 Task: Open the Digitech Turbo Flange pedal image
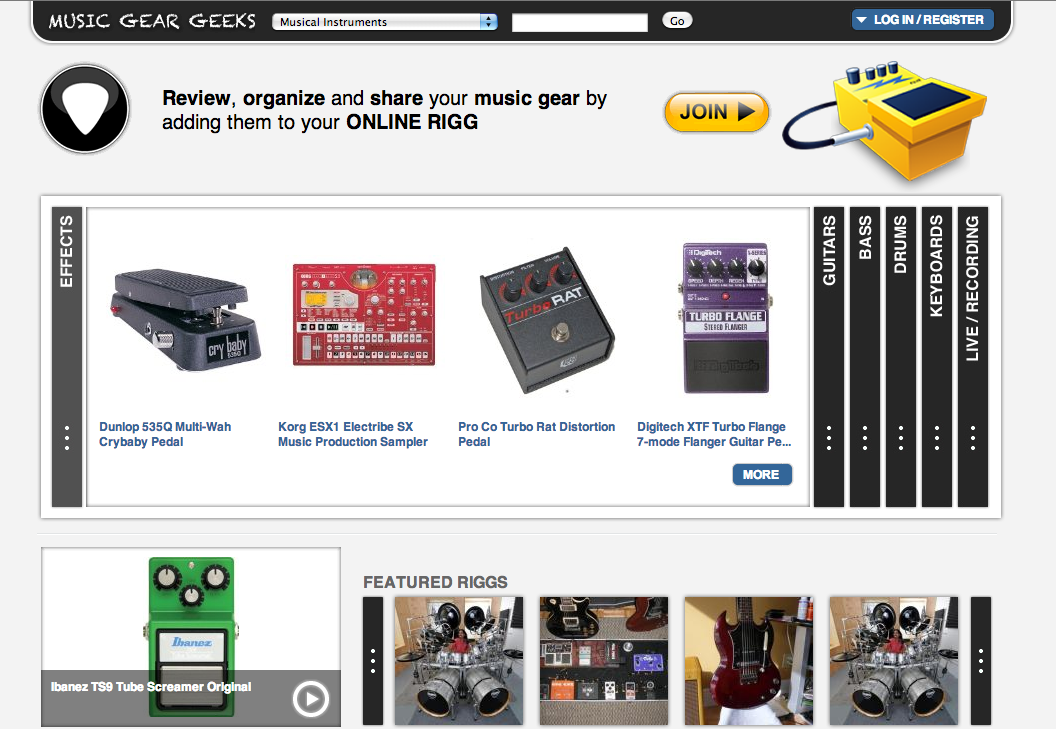(725, 318)
